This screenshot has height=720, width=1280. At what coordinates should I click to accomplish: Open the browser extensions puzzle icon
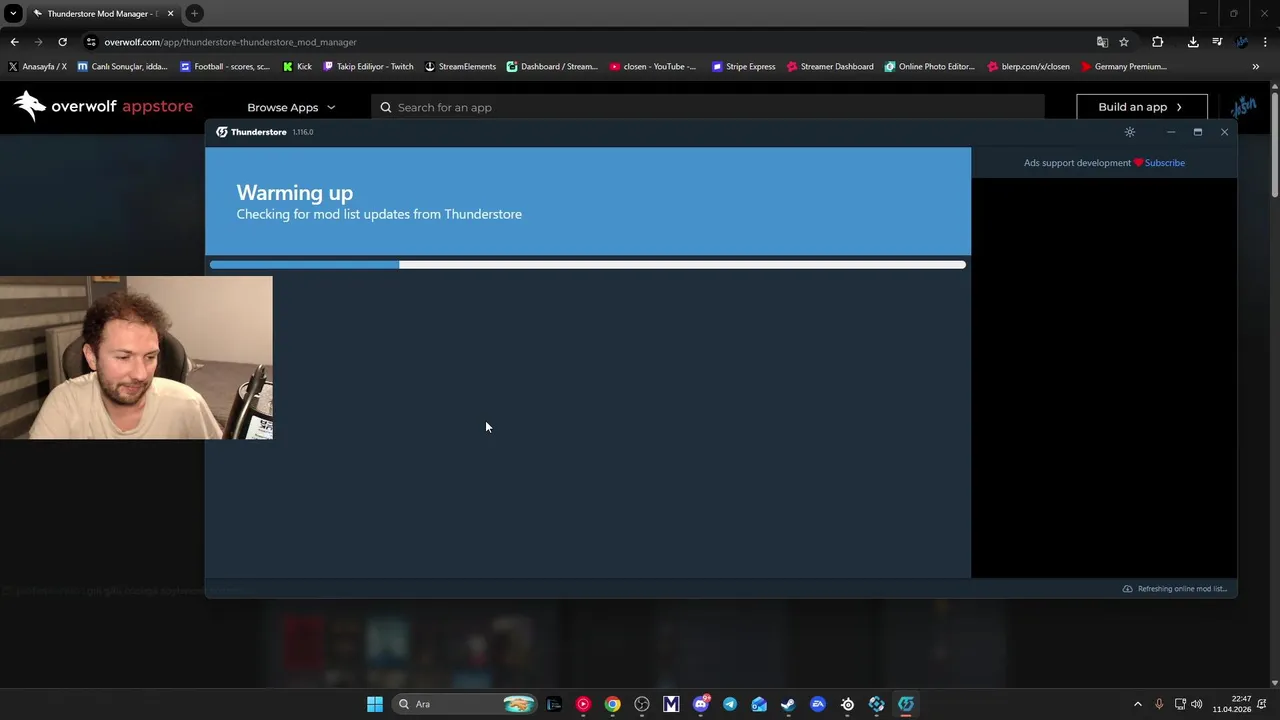pyautogui.click(x=1158, y=42)
